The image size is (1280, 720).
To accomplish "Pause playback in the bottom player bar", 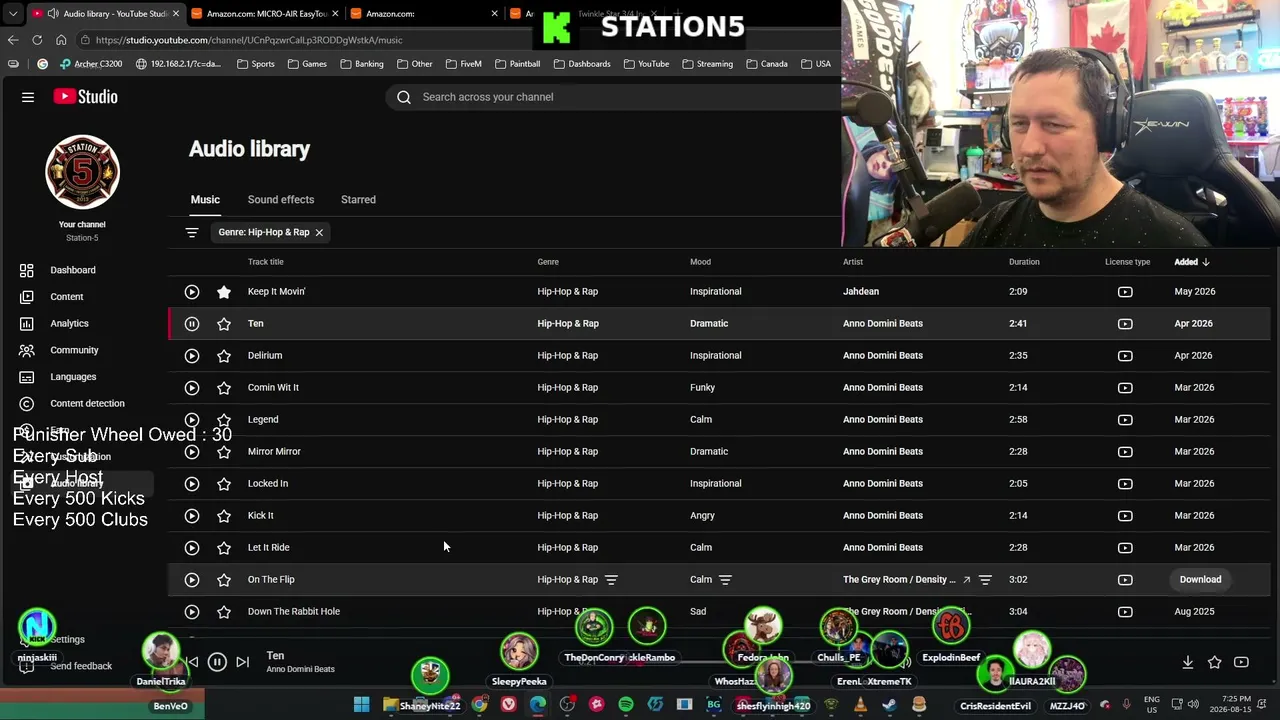I will (x=217, y=662).
